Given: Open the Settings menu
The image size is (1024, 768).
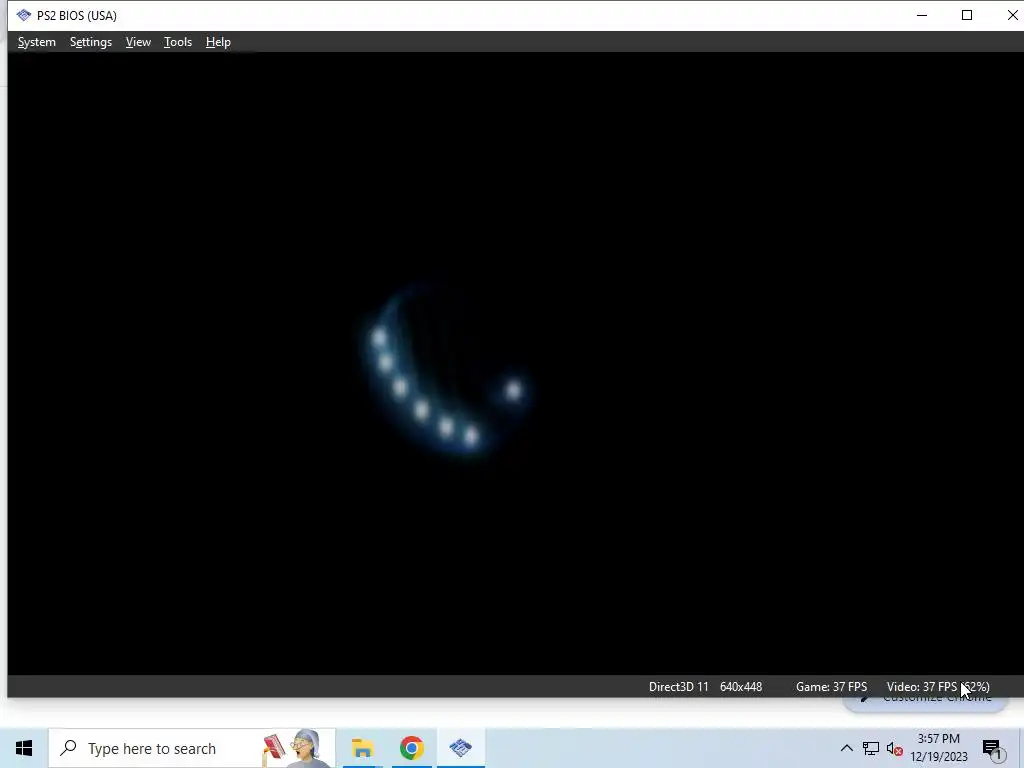Looking at the screenshot, I should point(91,42).
